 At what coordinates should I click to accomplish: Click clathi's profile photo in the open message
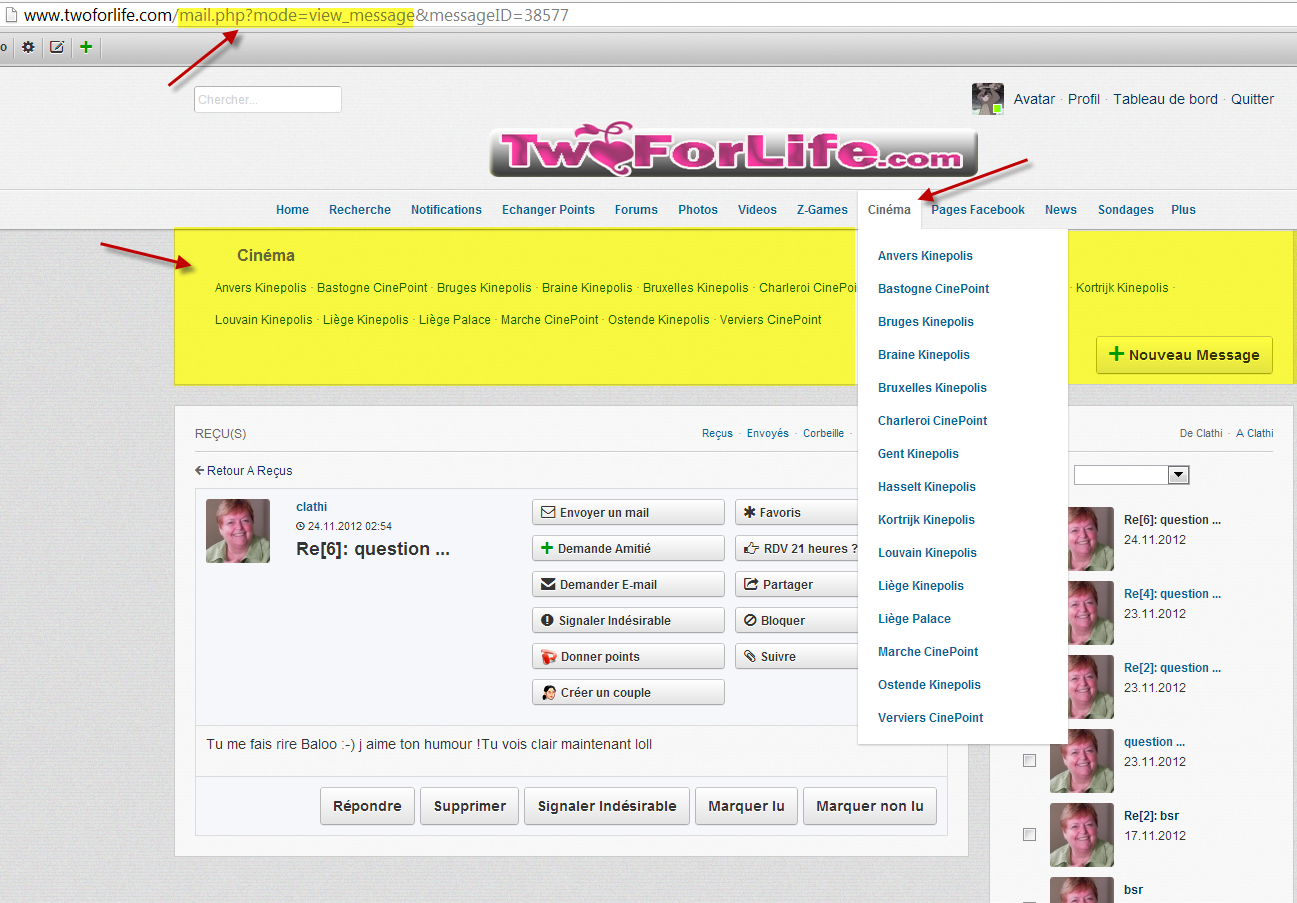pyautogui.click(x=238, y=531)
